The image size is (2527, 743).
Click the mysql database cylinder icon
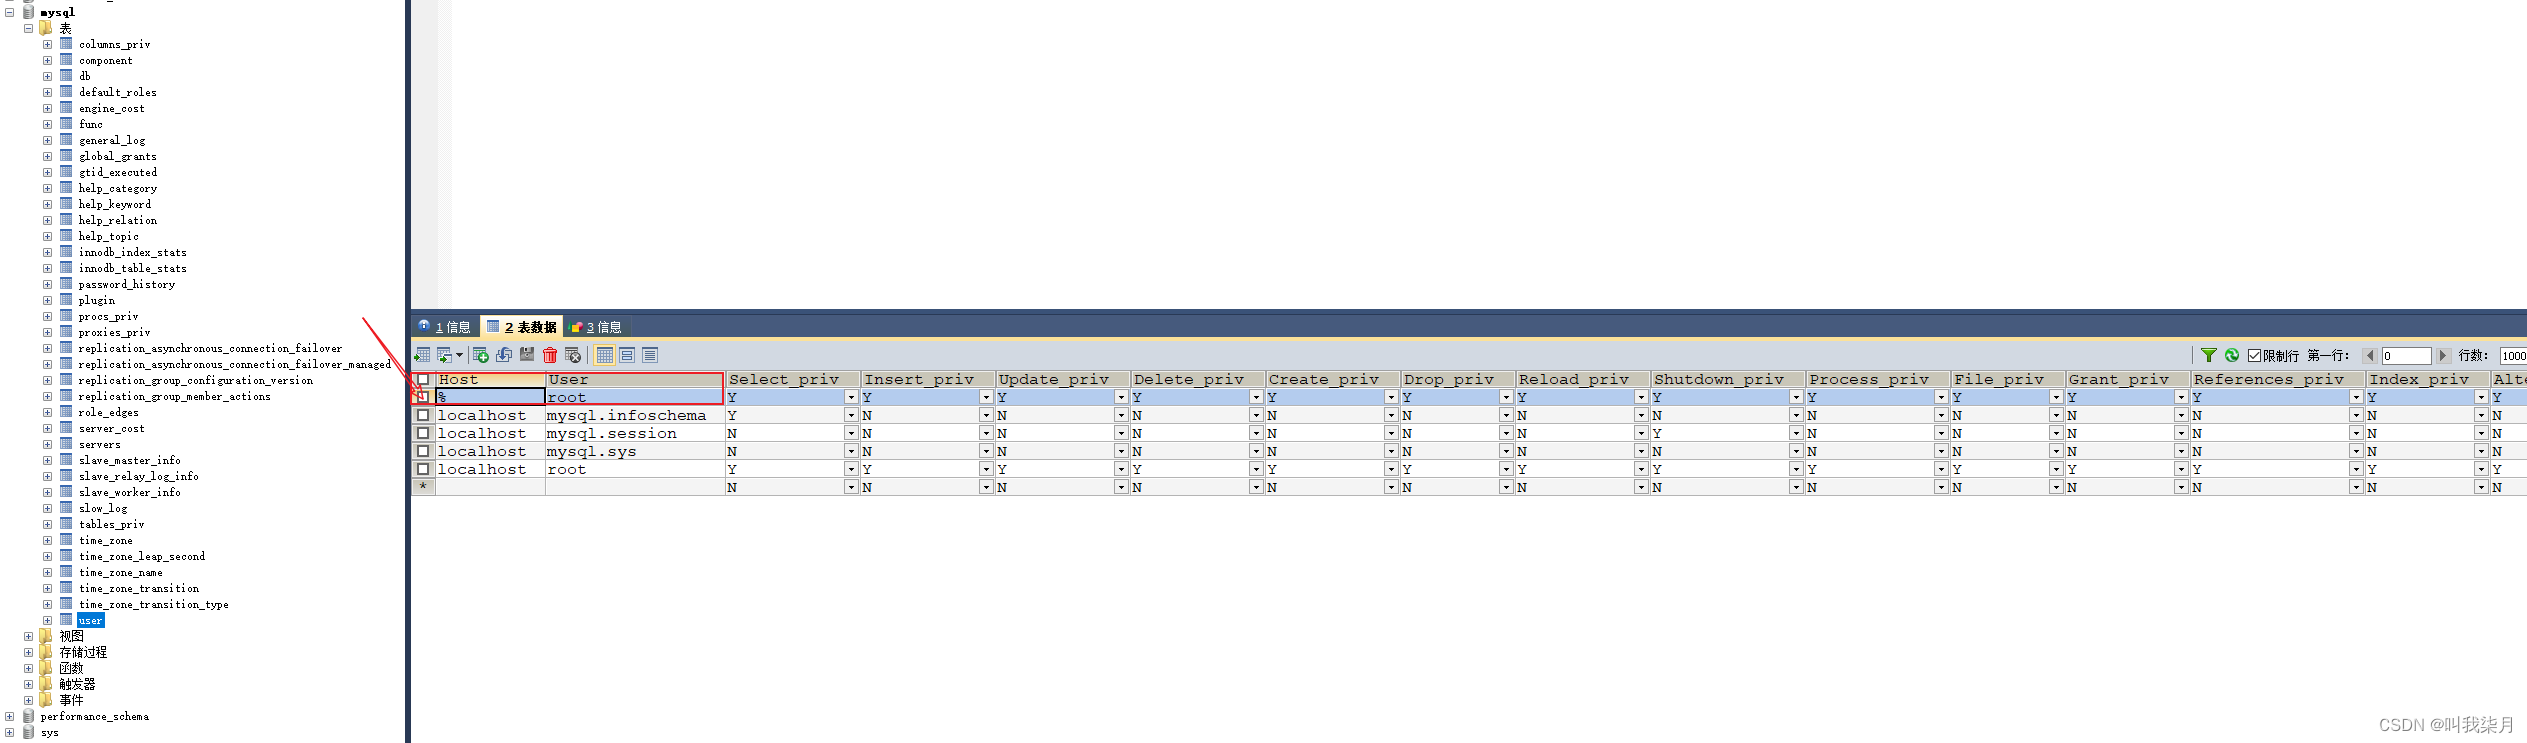[x=28, y=12]
